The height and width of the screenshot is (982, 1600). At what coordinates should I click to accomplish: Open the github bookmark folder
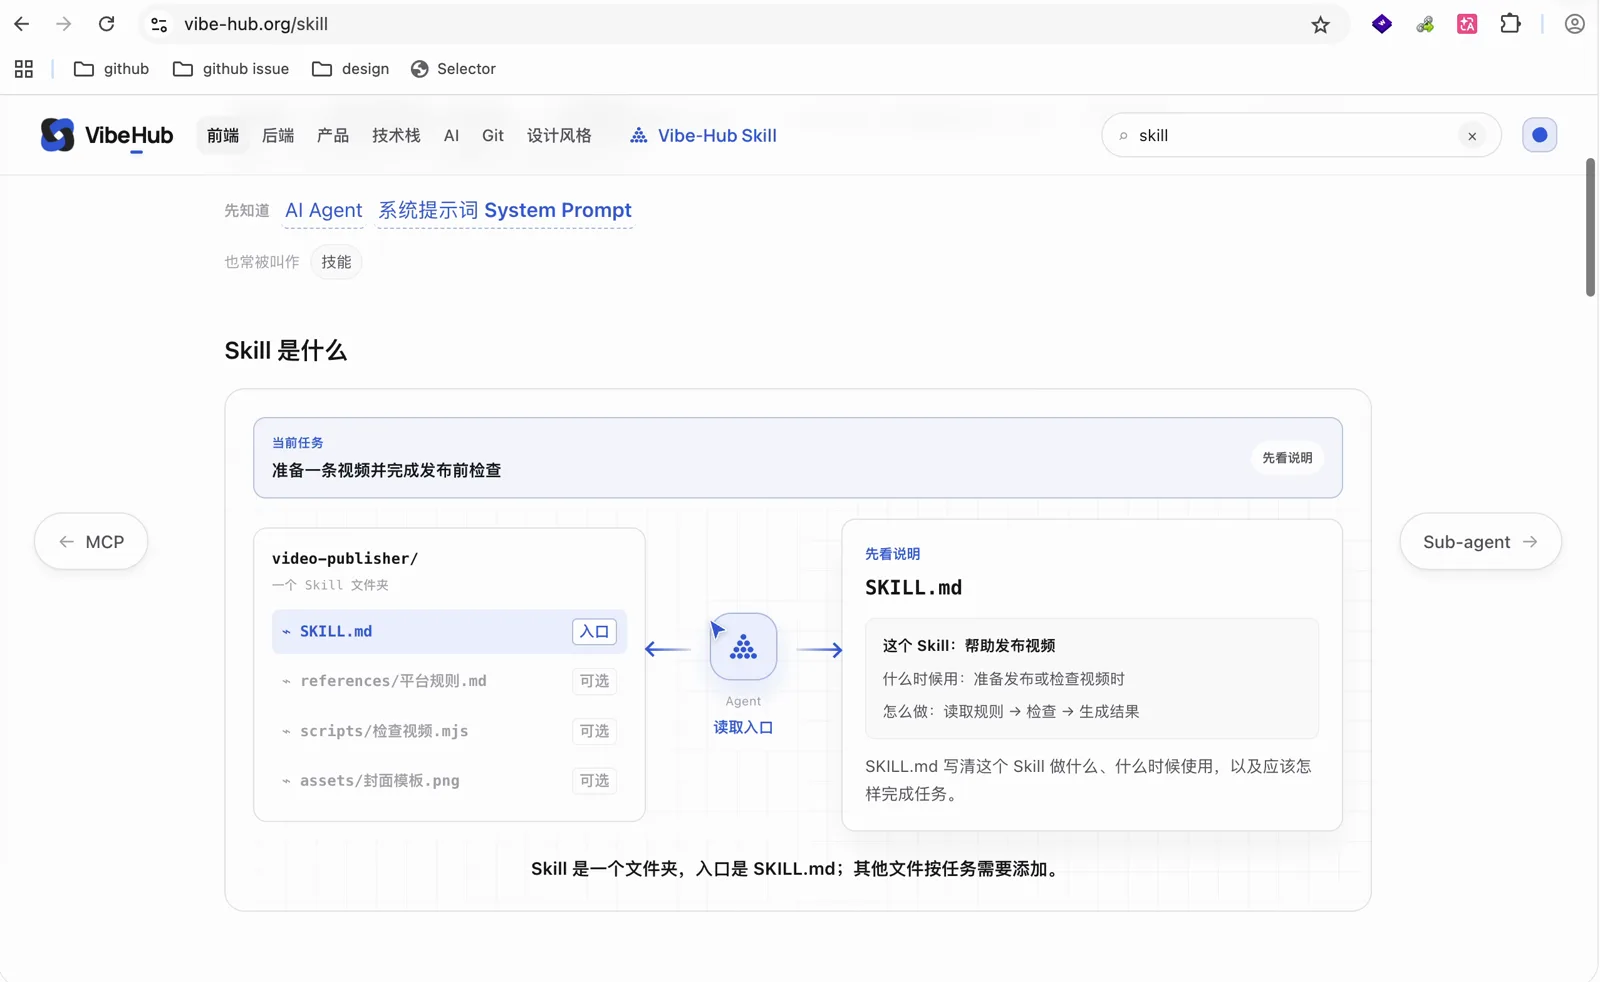pos(112,69)
